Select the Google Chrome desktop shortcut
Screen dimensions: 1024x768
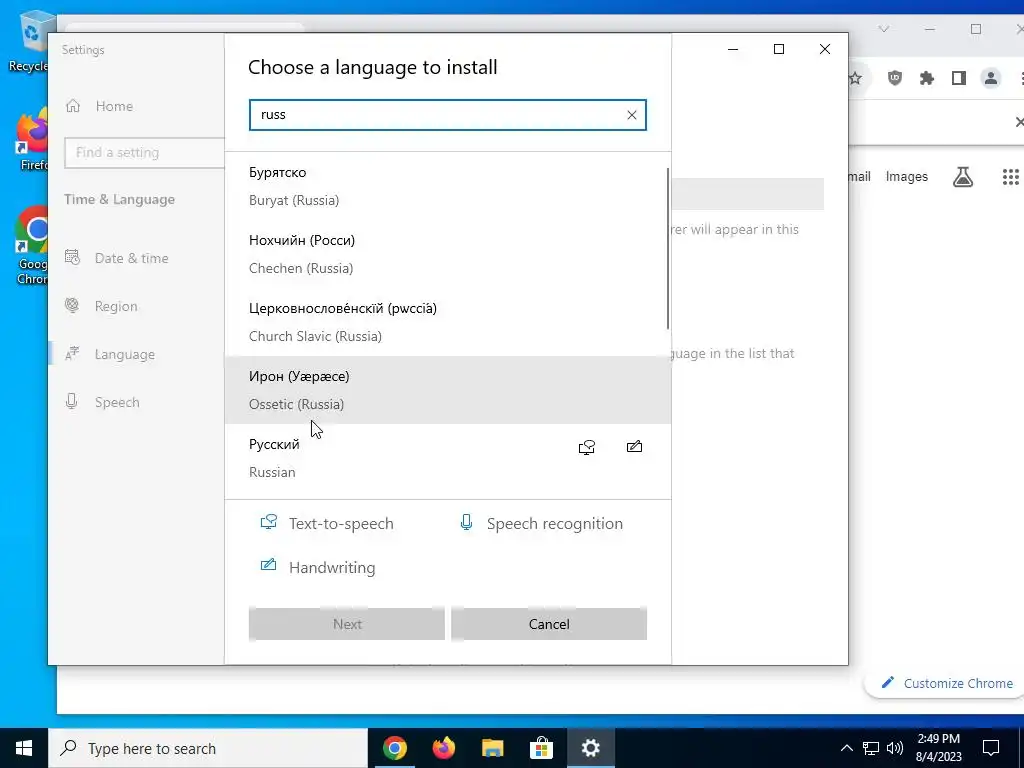(32, 246)
